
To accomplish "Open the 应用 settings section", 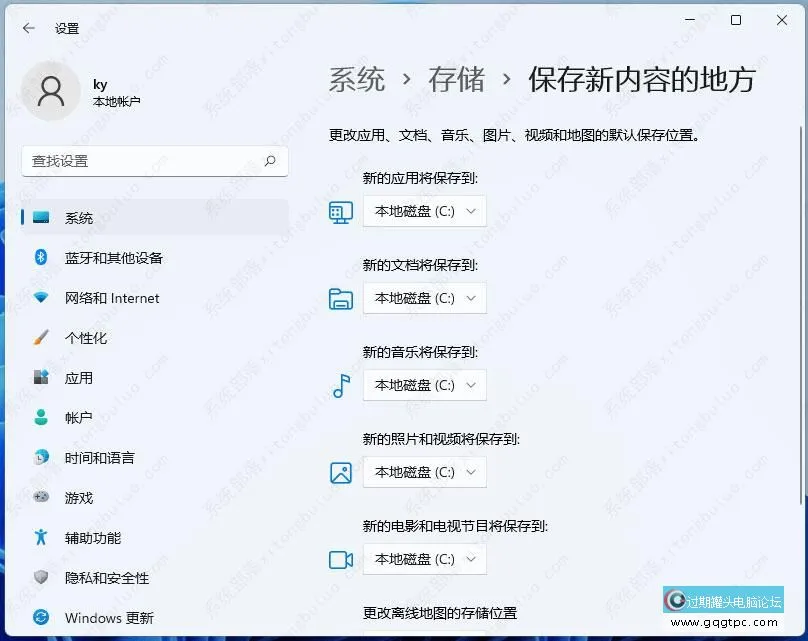I will pos(78,378).
